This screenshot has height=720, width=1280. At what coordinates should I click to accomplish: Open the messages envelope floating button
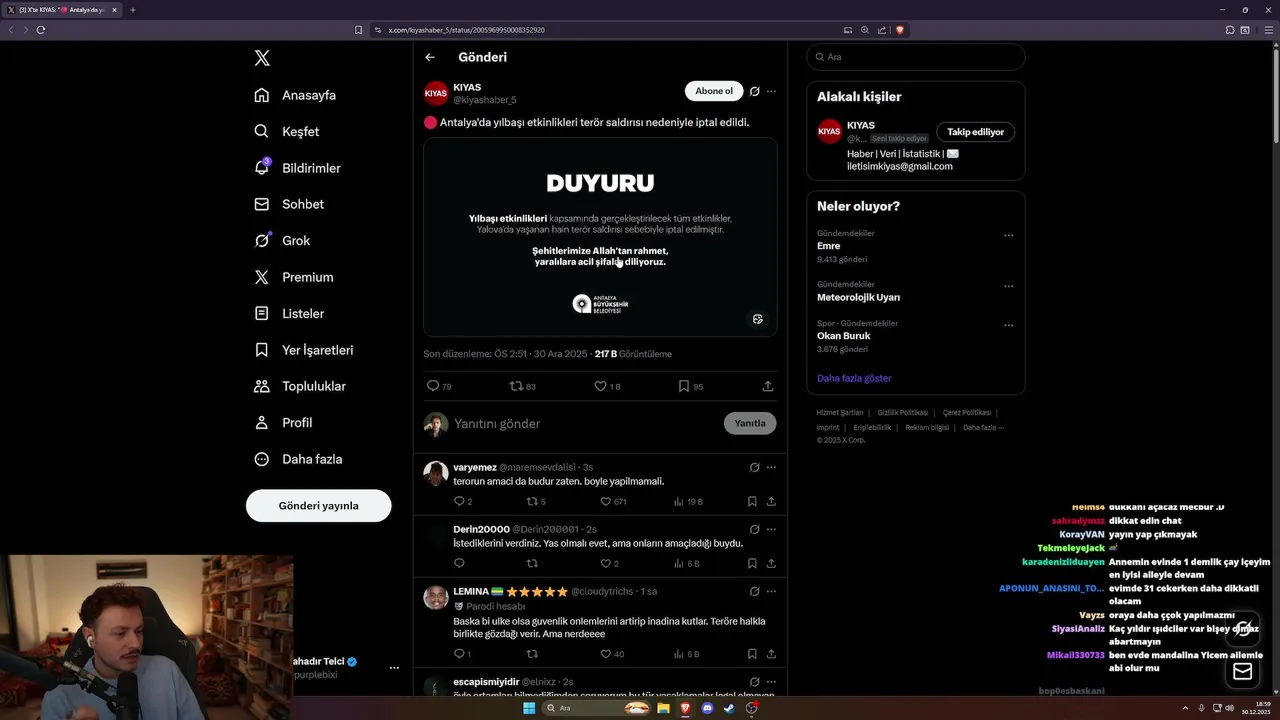[x=1243, y=672]
